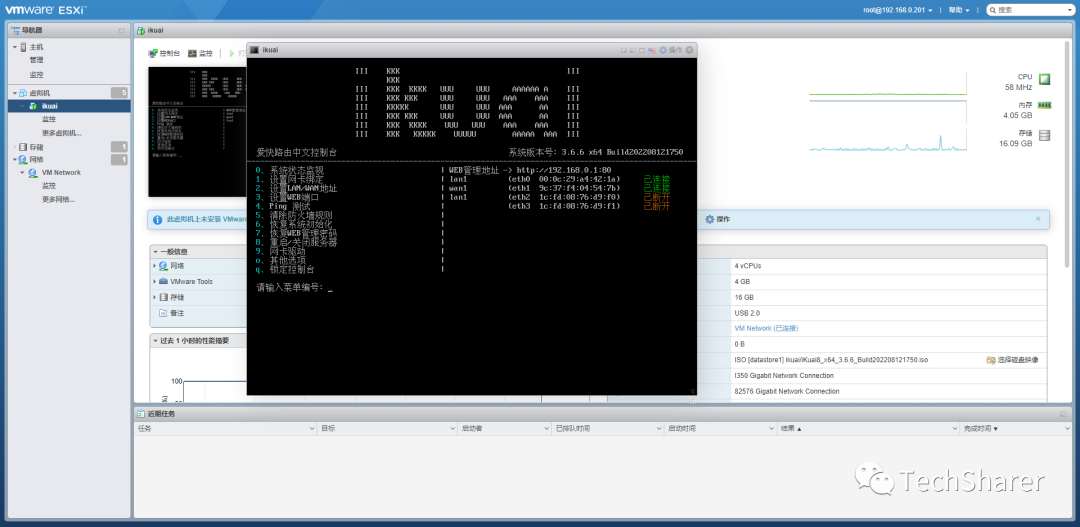The width and height of the screenshot is (1080, 527).
Task: Expand the VMware Tools row
Action: pyautogui.click(x=155, y=282)
